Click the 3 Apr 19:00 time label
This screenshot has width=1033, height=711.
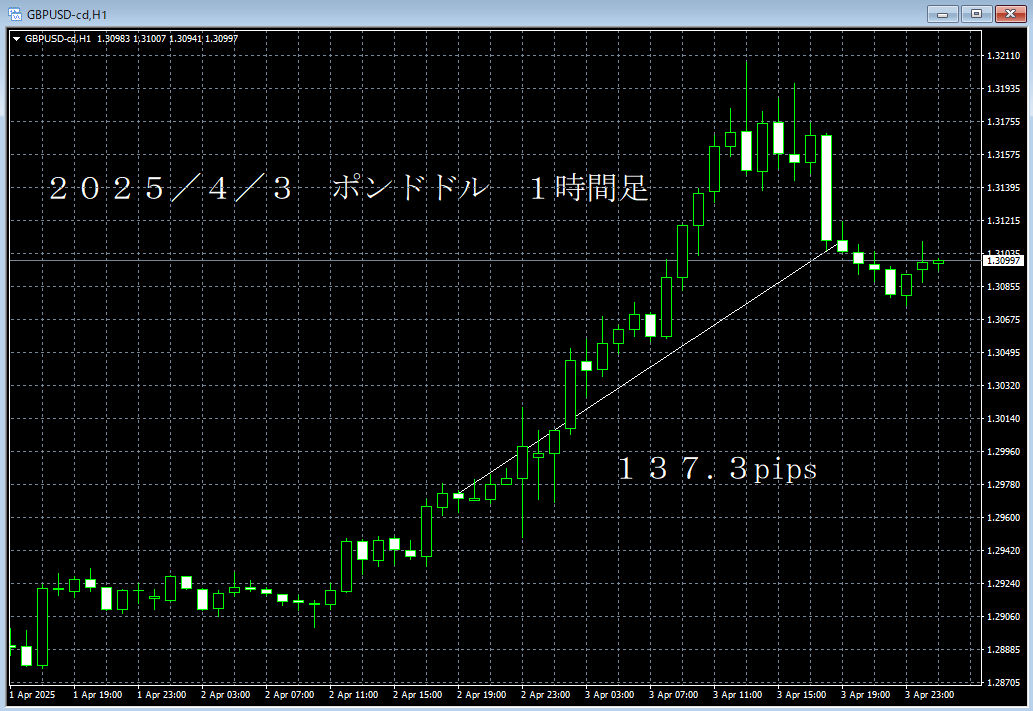(x=865, y=695)
